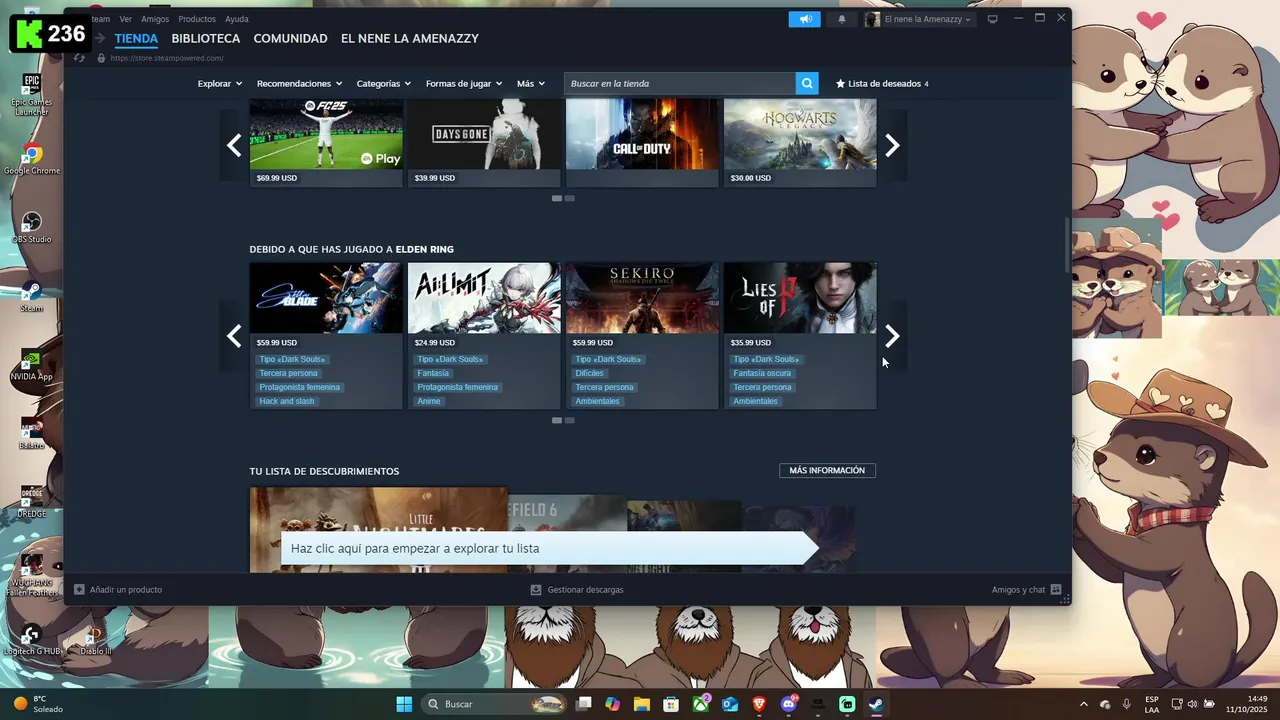Show hidden system tray icons
The height and width of the screenshot is (720, 1280).
[1083, 704]
